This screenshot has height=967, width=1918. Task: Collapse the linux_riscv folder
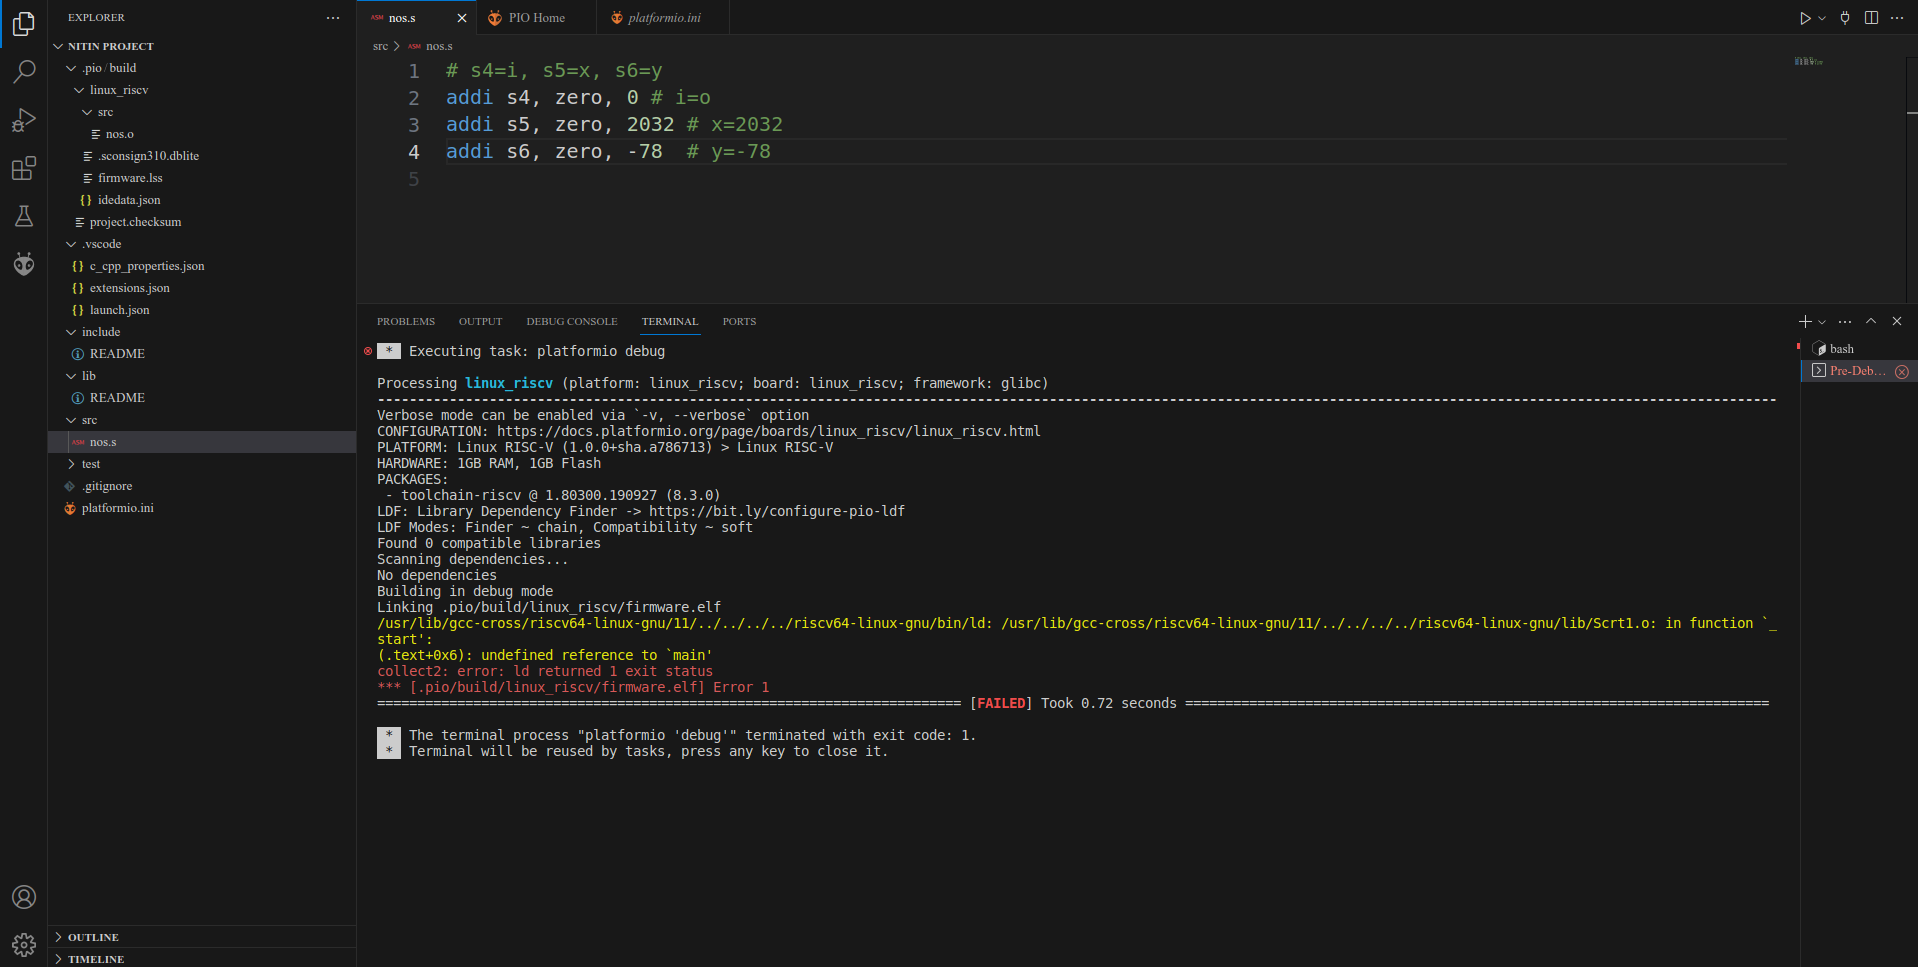pyautogui.click(x=202, y=90)
